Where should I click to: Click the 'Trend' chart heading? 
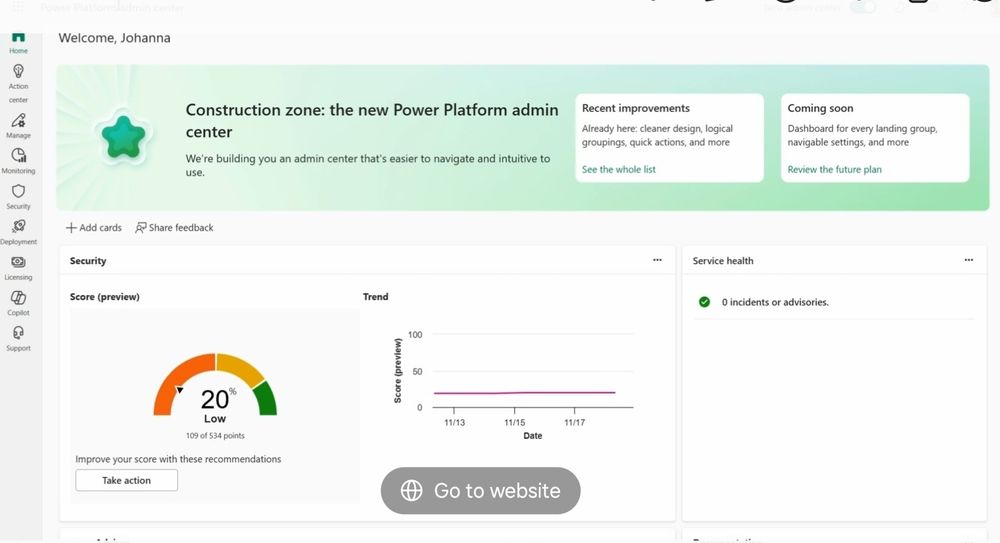click(375, 297)
